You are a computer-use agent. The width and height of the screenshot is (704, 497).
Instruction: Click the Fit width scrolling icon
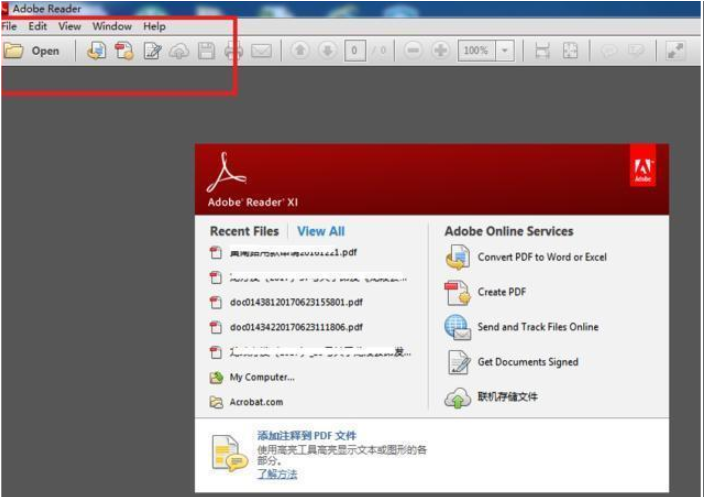542,51
